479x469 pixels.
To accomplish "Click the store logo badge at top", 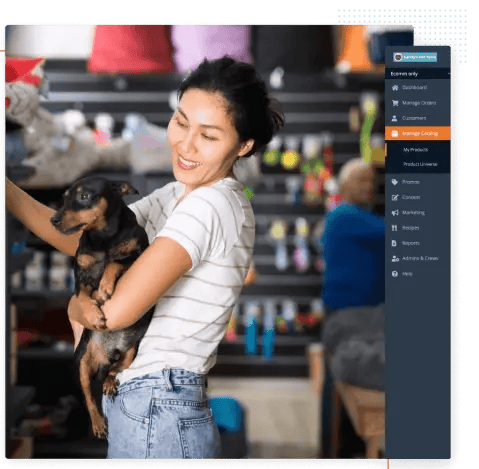I will pos(415,57).
